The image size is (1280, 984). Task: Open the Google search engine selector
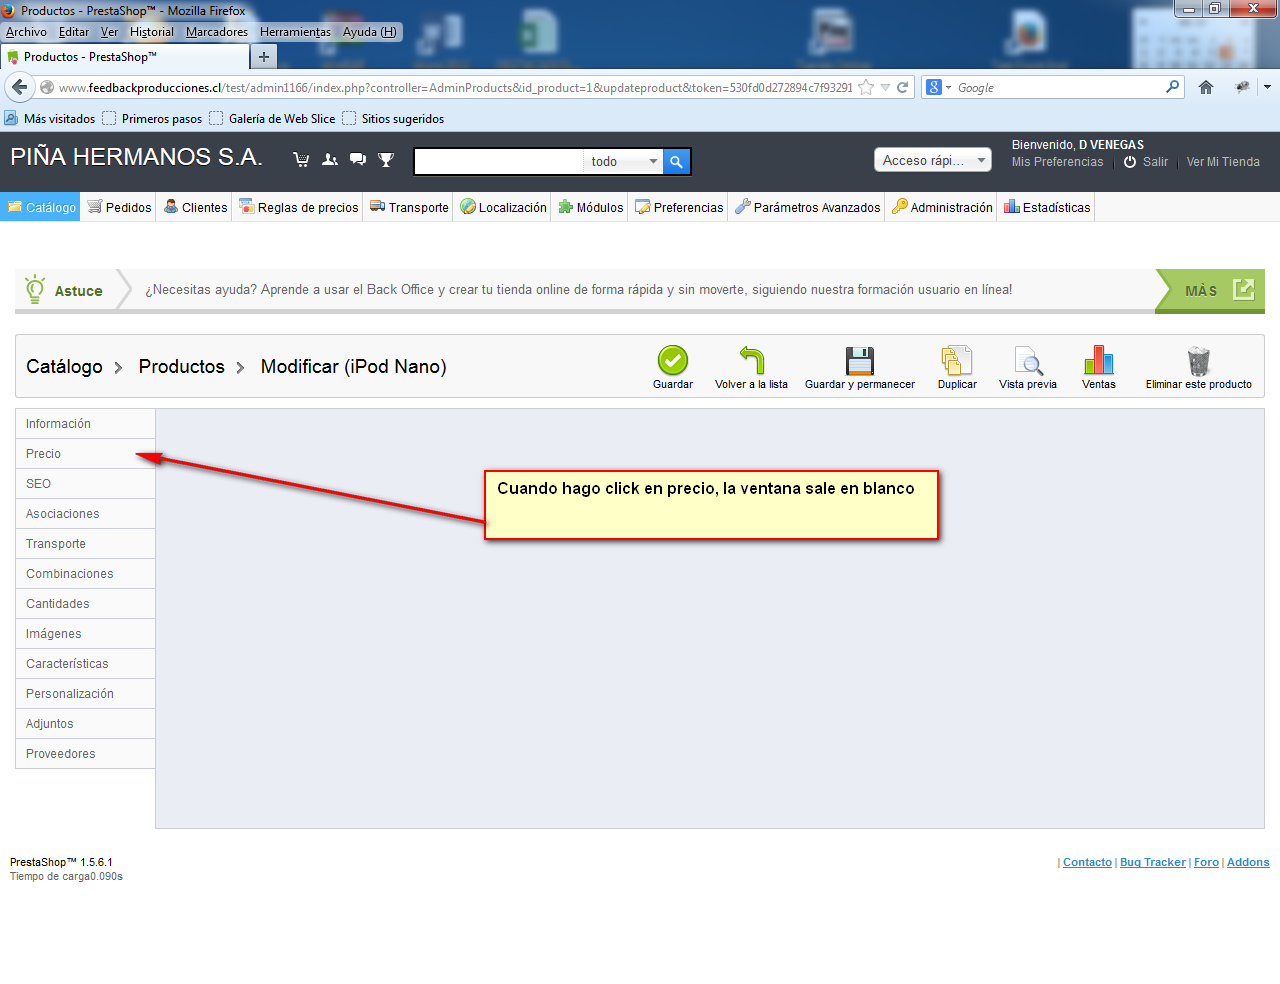click(938, 87)
